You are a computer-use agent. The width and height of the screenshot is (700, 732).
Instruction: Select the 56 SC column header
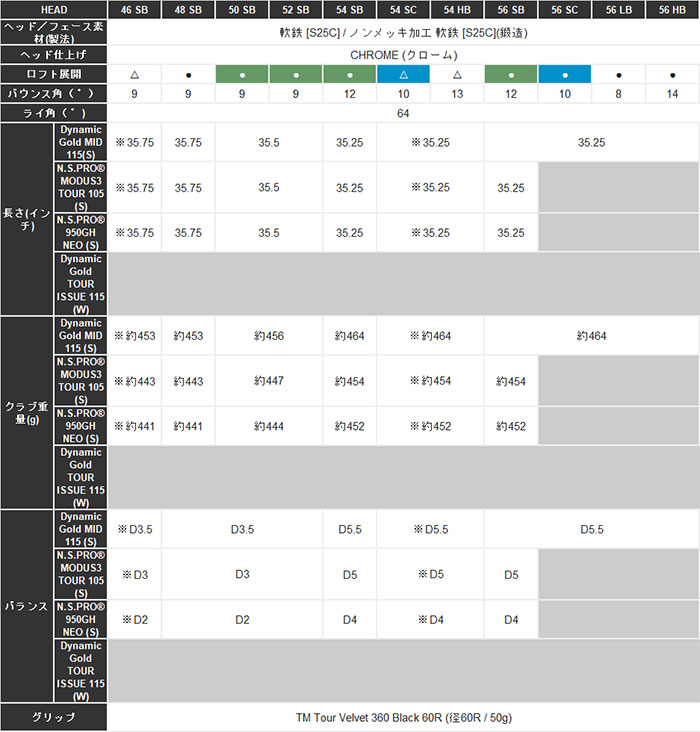pos(565,9)
